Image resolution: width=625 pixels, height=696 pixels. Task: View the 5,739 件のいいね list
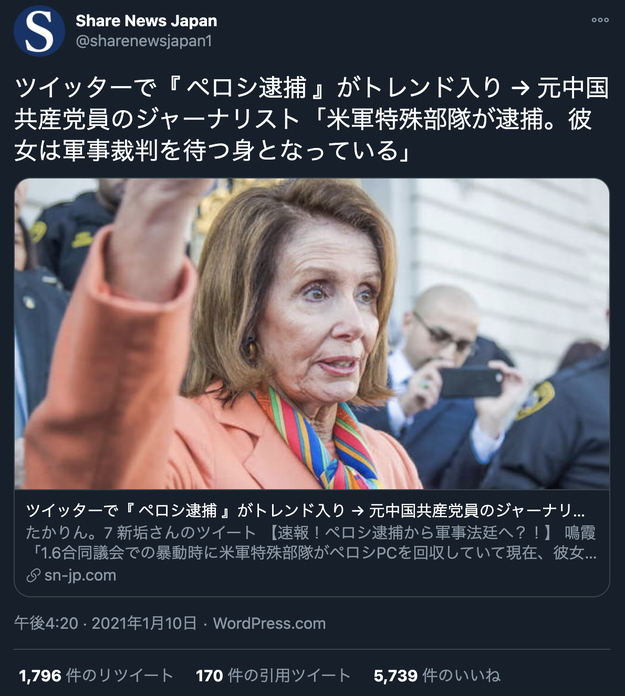tap(437, 676)
